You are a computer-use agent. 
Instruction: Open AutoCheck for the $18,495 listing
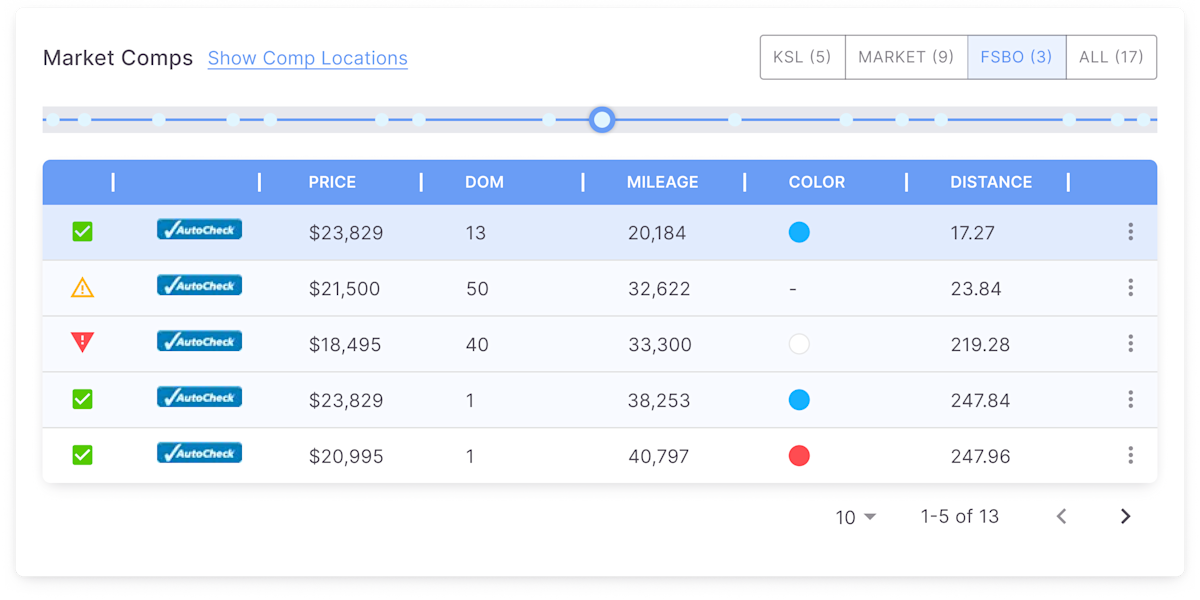(x=199, y=340)
